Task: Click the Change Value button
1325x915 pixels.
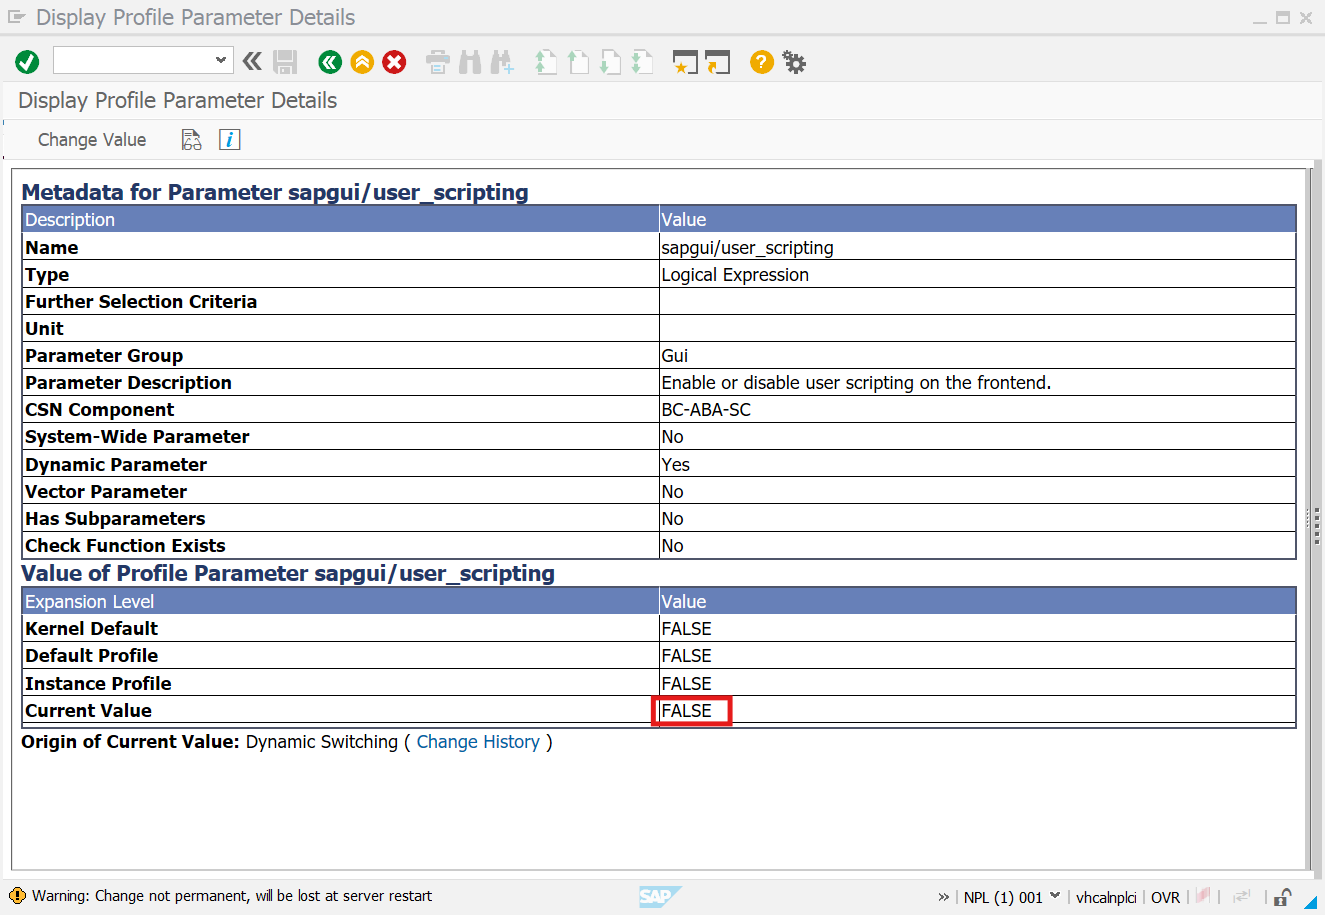Action: (x=92, y=140)
